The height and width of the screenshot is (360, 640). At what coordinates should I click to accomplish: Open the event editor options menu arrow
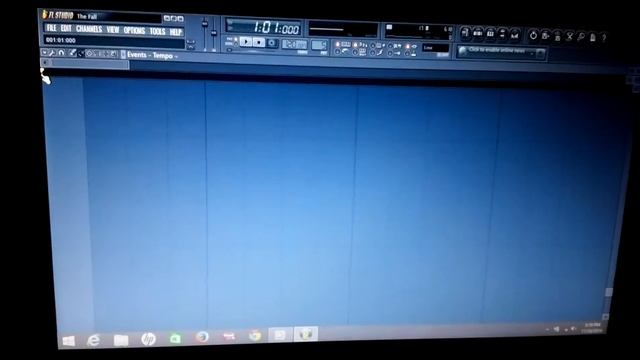(44, 52)
